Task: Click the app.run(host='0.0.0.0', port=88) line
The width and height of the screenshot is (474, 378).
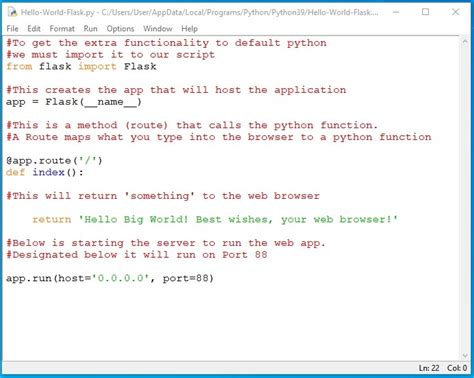Action: 110,278
